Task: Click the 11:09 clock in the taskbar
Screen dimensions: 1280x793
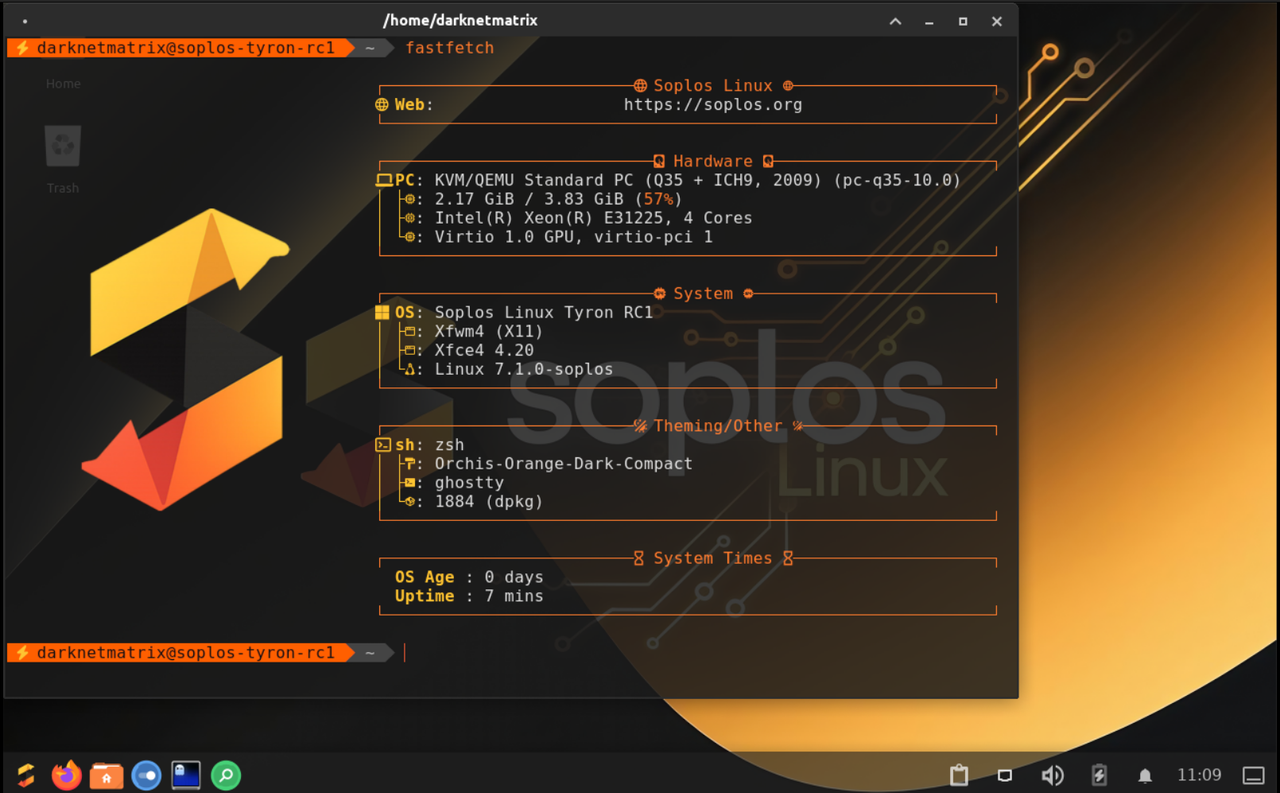Action: tap(1199, 775)
